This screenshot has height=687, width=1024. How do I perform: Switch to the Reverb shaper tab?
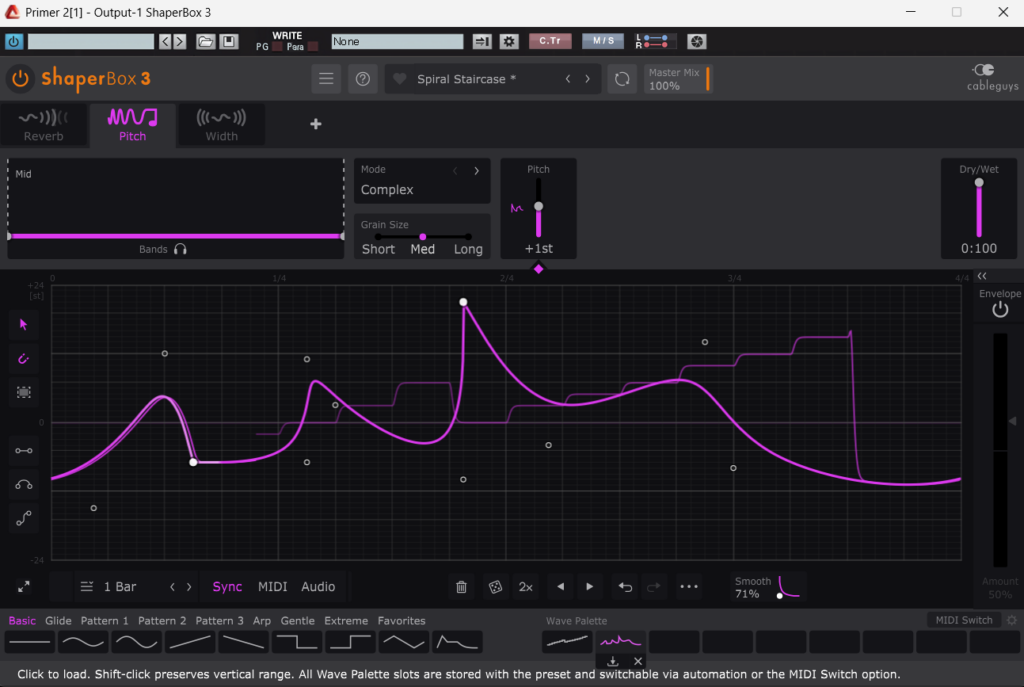click(43, 124)
